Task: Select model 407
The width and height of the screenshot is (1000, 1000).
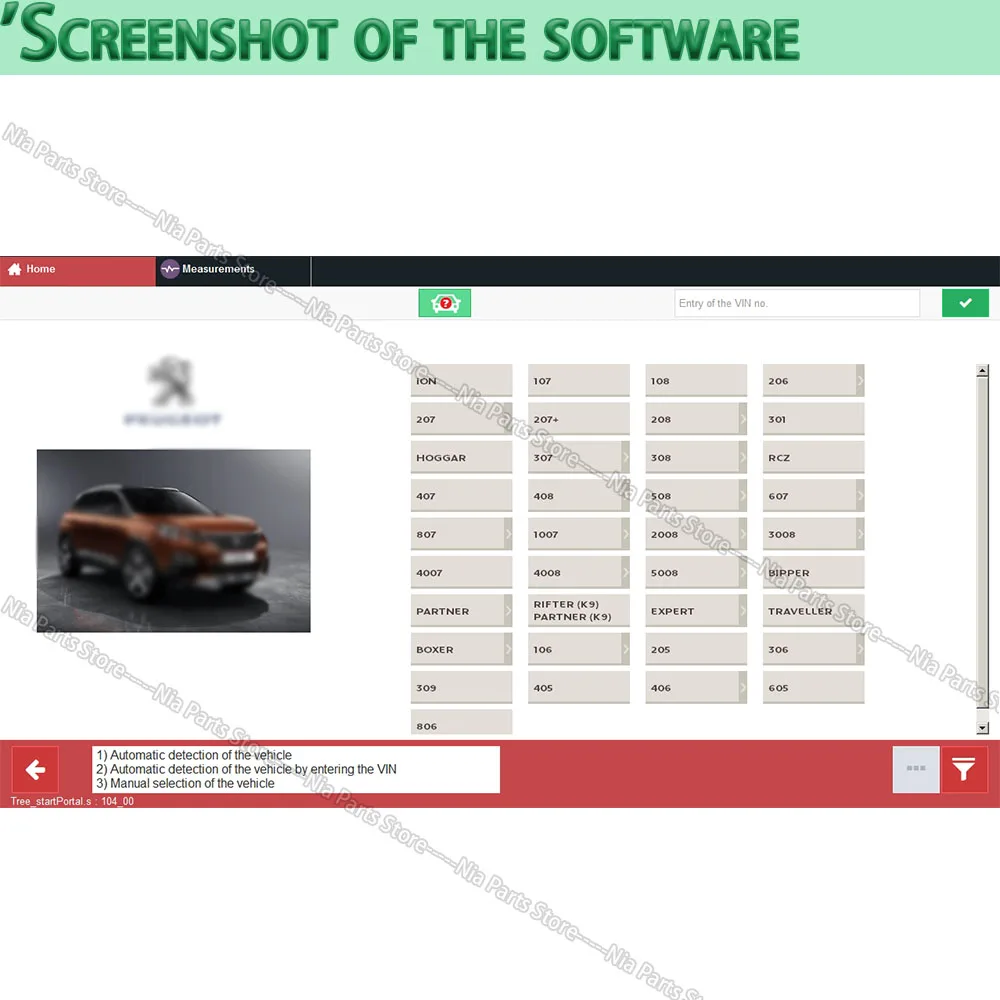Action: click(461, 496)
